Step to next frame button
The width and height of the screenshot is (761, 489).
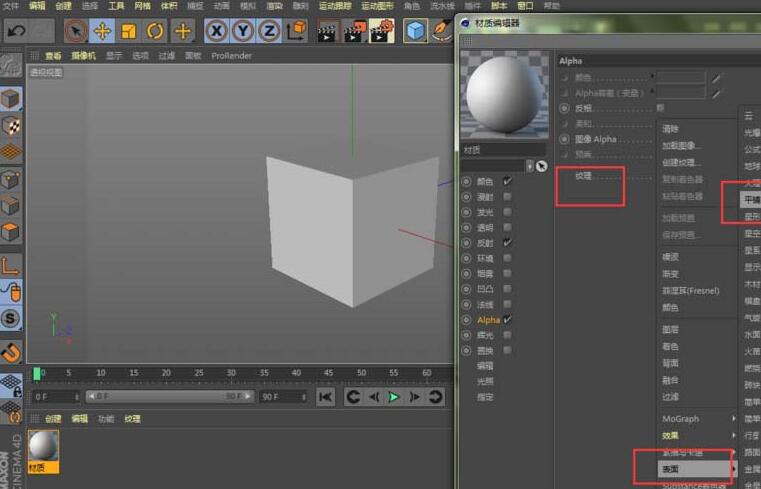pyautogui.click(x=414, y=397)
